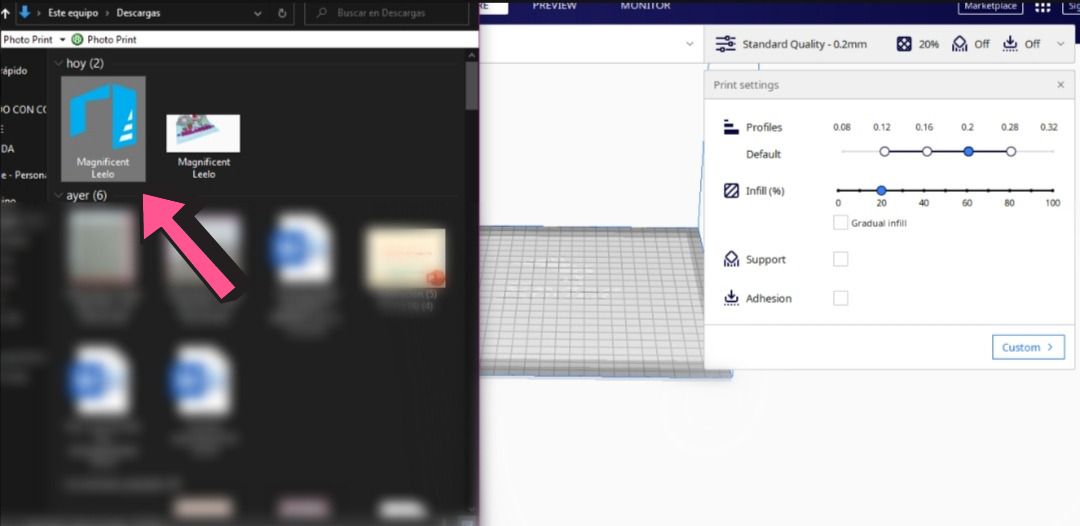Open the address bar history dropdown
Image resolution: width=1080 pixels, height=526 pixels.
coord(258,13)
